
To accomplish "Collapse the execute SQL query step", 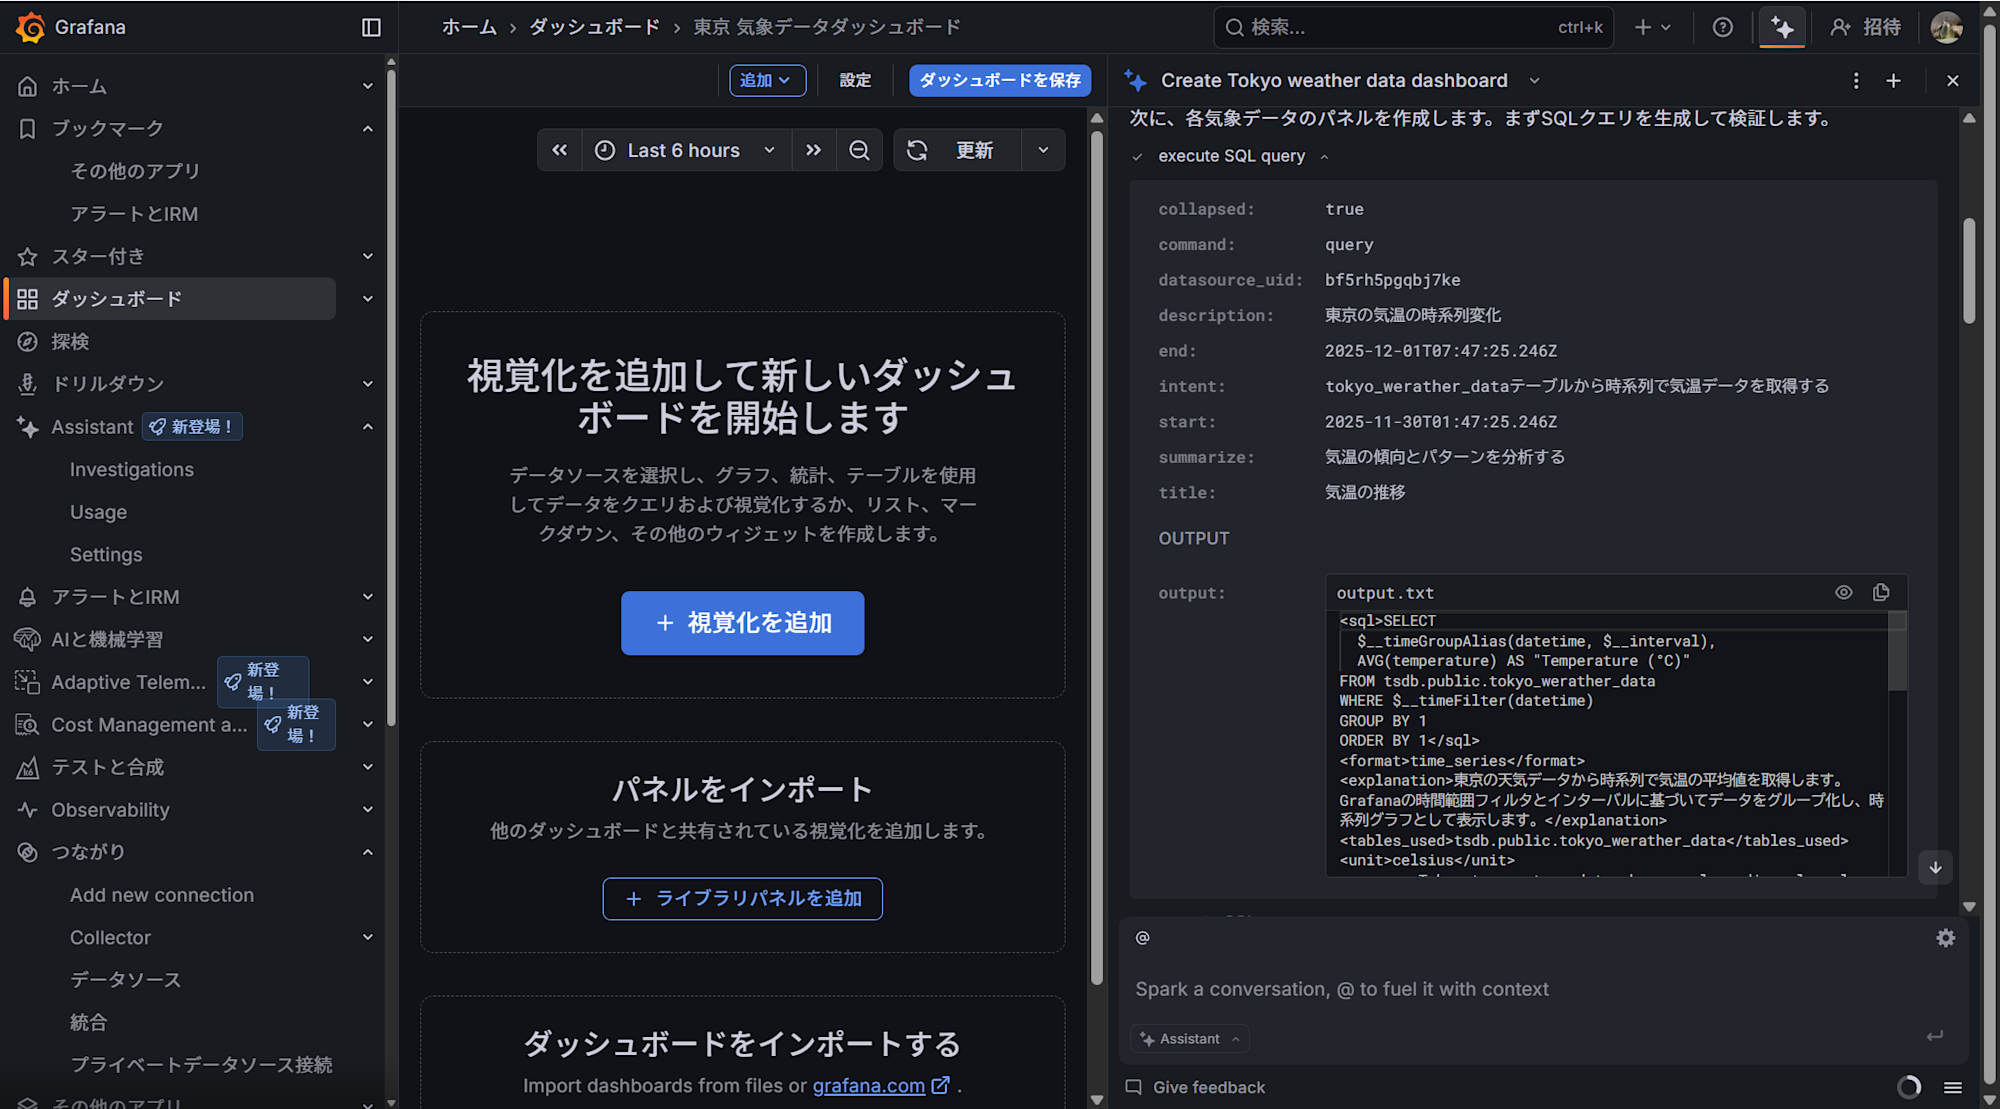I will tap(1324, 156).
